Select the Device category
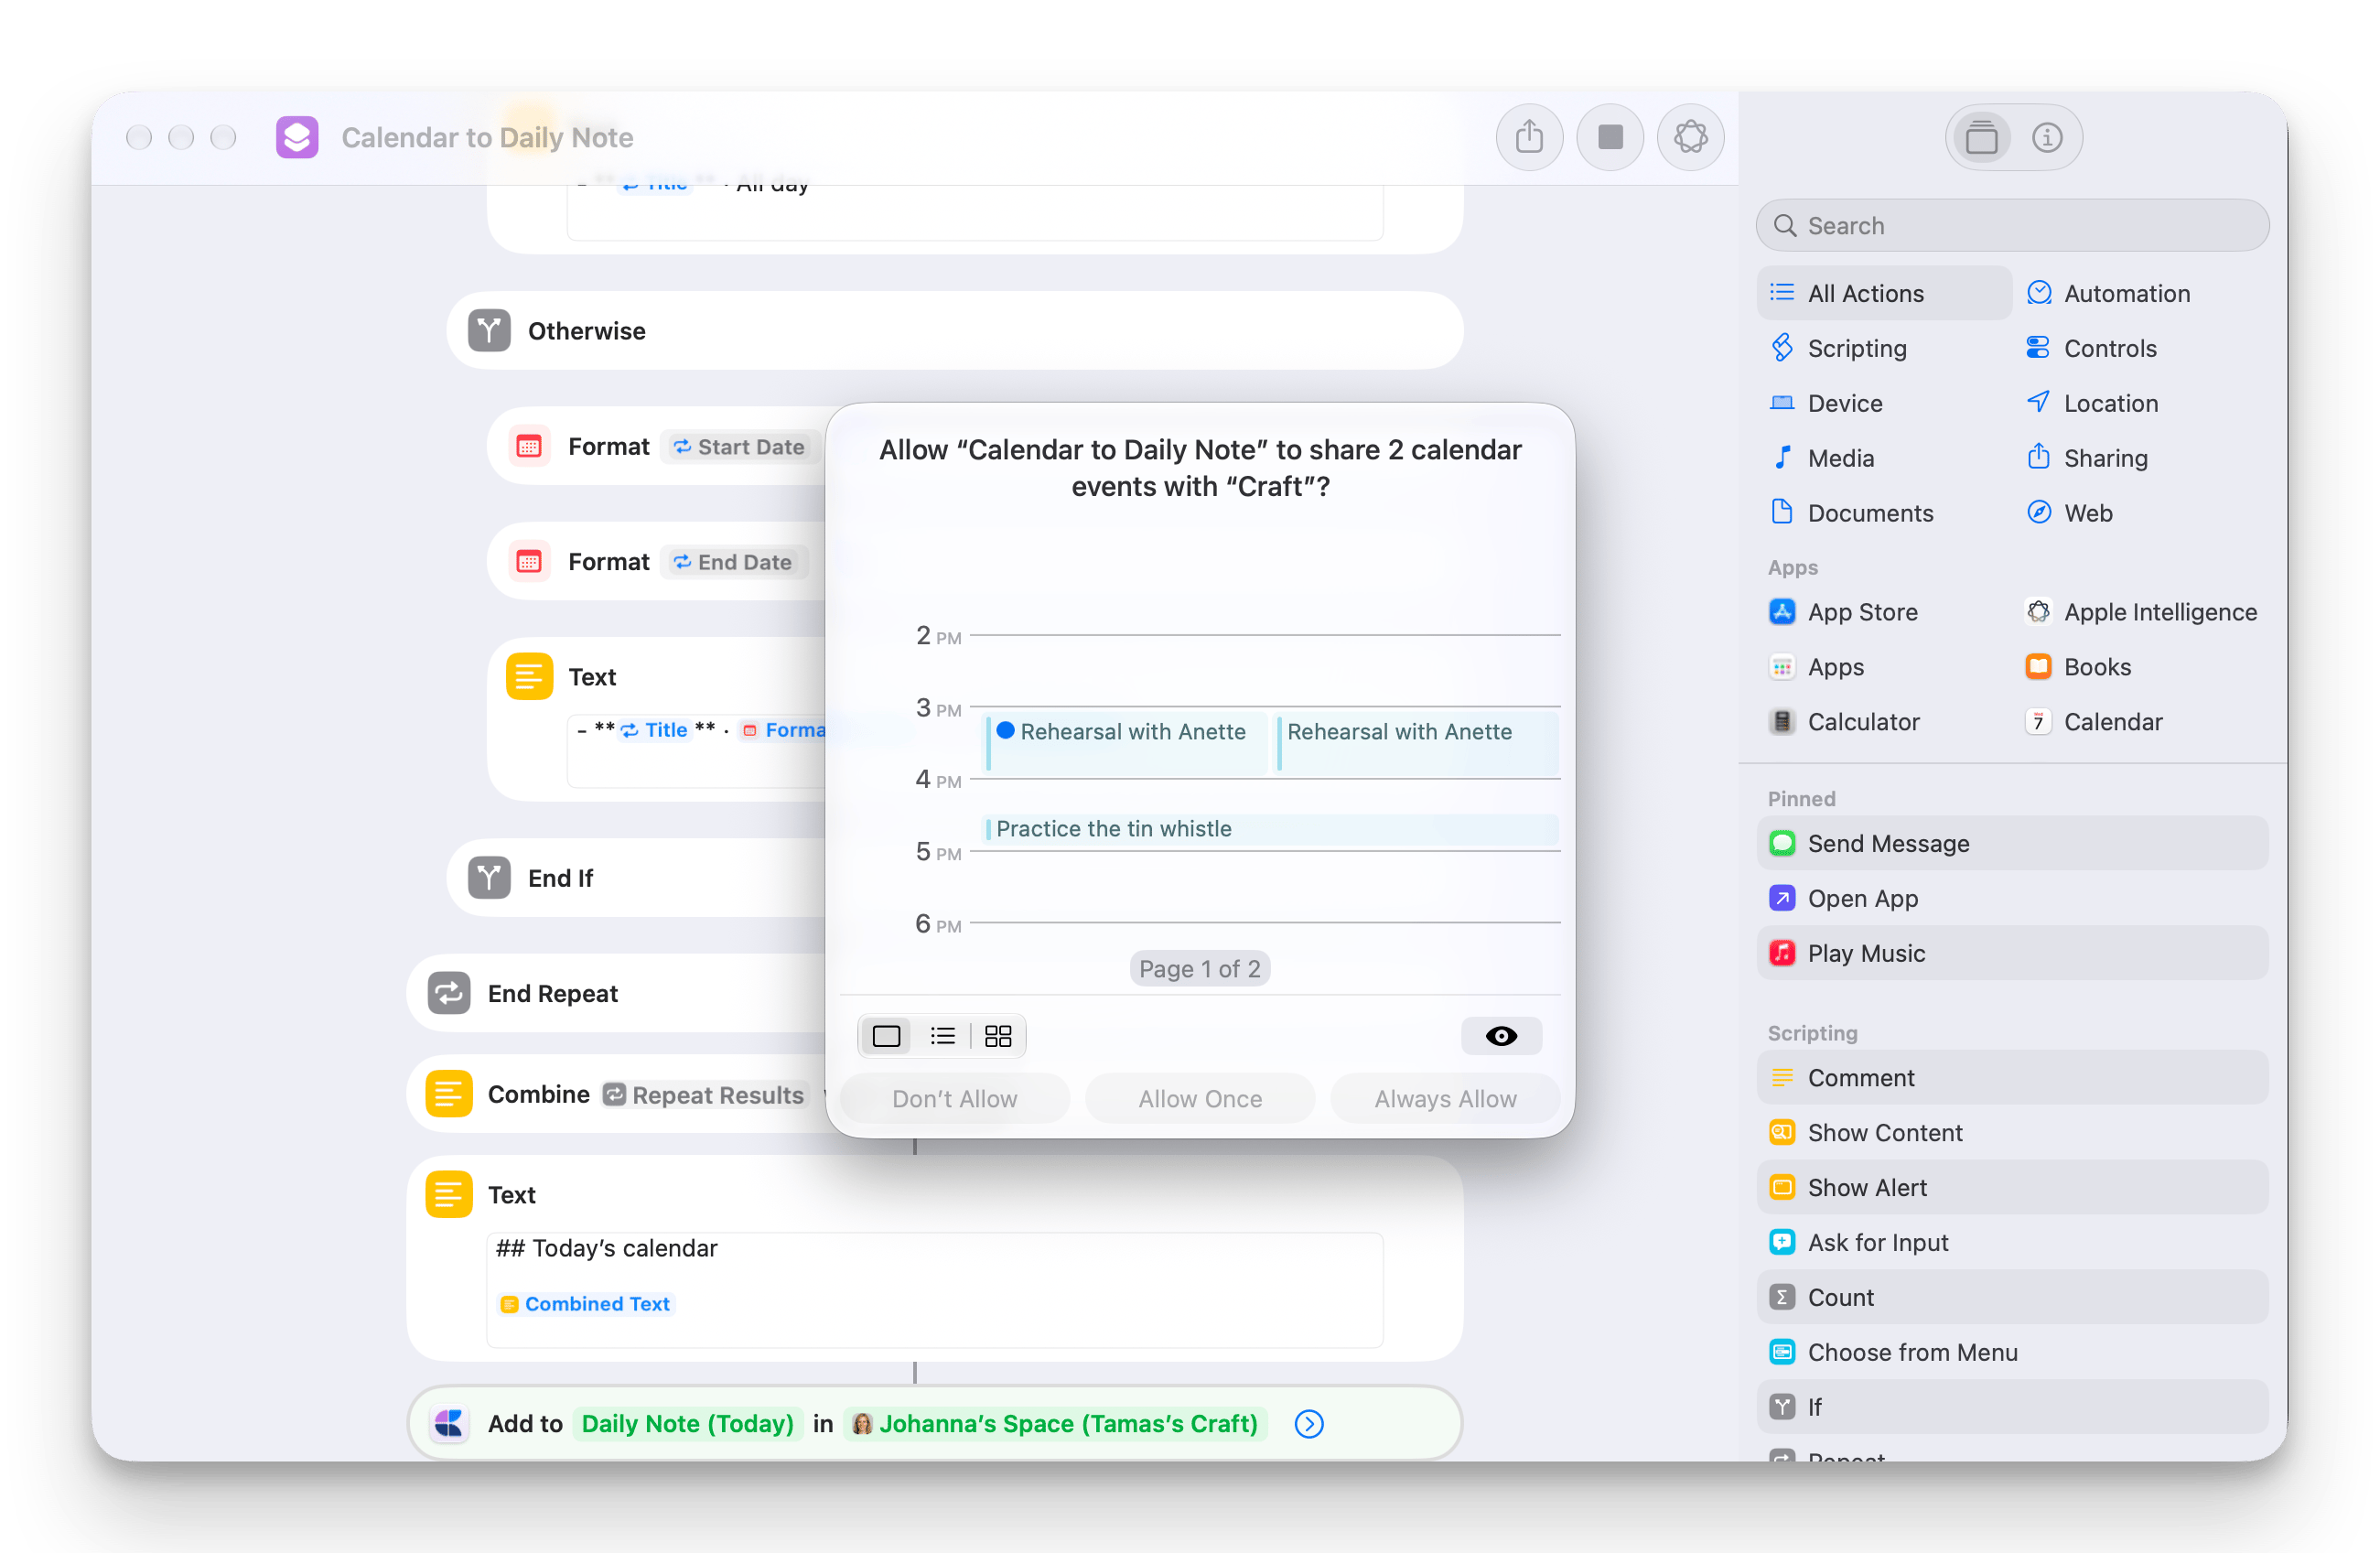Image resolution: width=2380 pixels, height=1553 pixels. 1827,403
